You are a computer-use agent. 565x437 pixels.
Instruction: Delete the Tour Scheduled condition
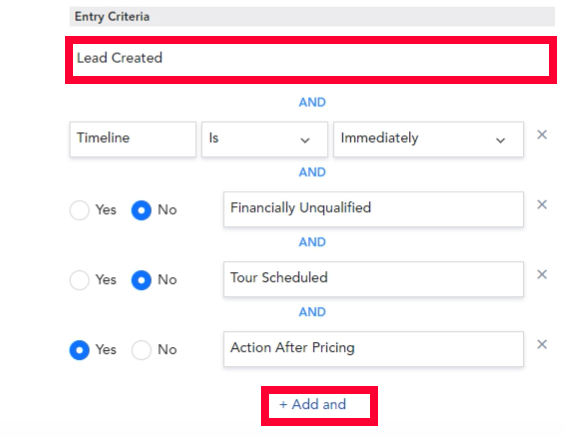coord(542,275)
